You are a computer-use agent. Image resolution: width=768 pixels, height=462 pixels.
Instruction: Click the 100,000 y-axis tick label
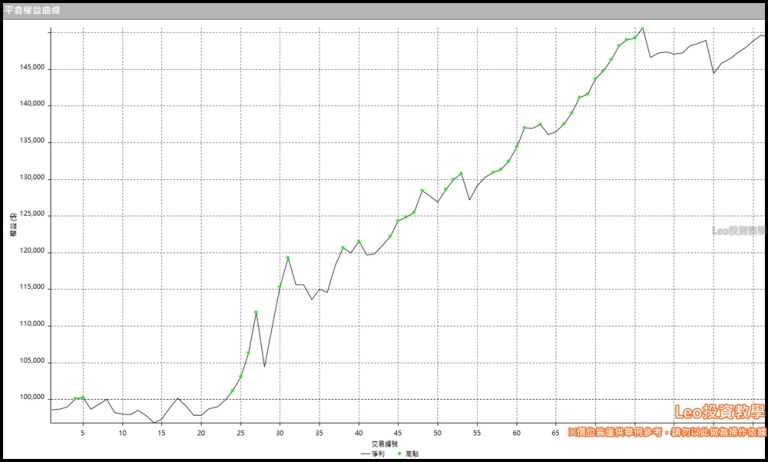coord(33,399)
